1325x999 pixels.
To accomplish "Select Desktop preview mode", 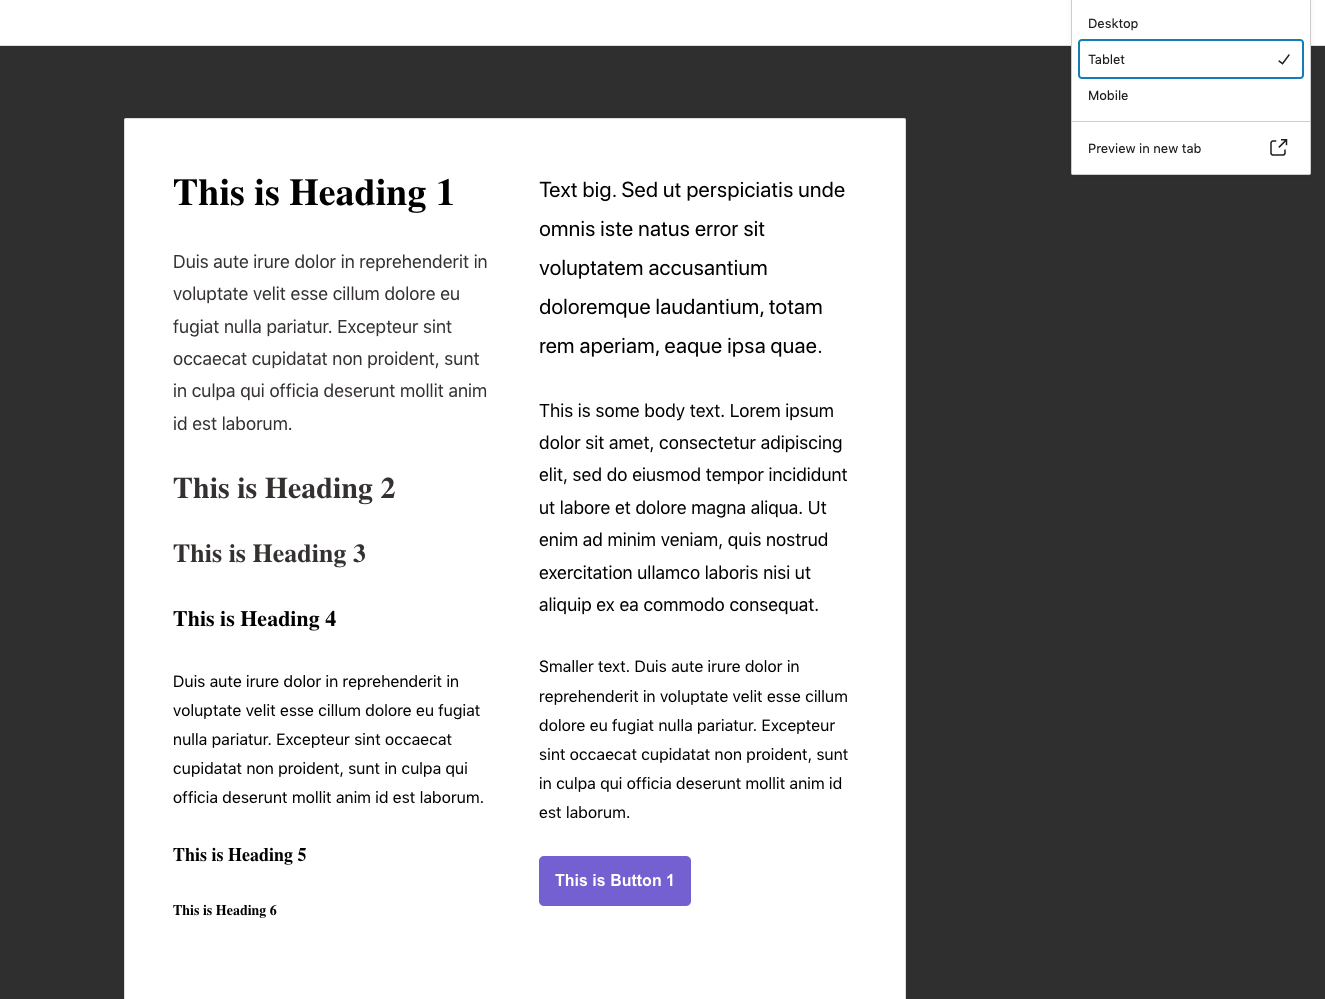I will coord(1112,23).
